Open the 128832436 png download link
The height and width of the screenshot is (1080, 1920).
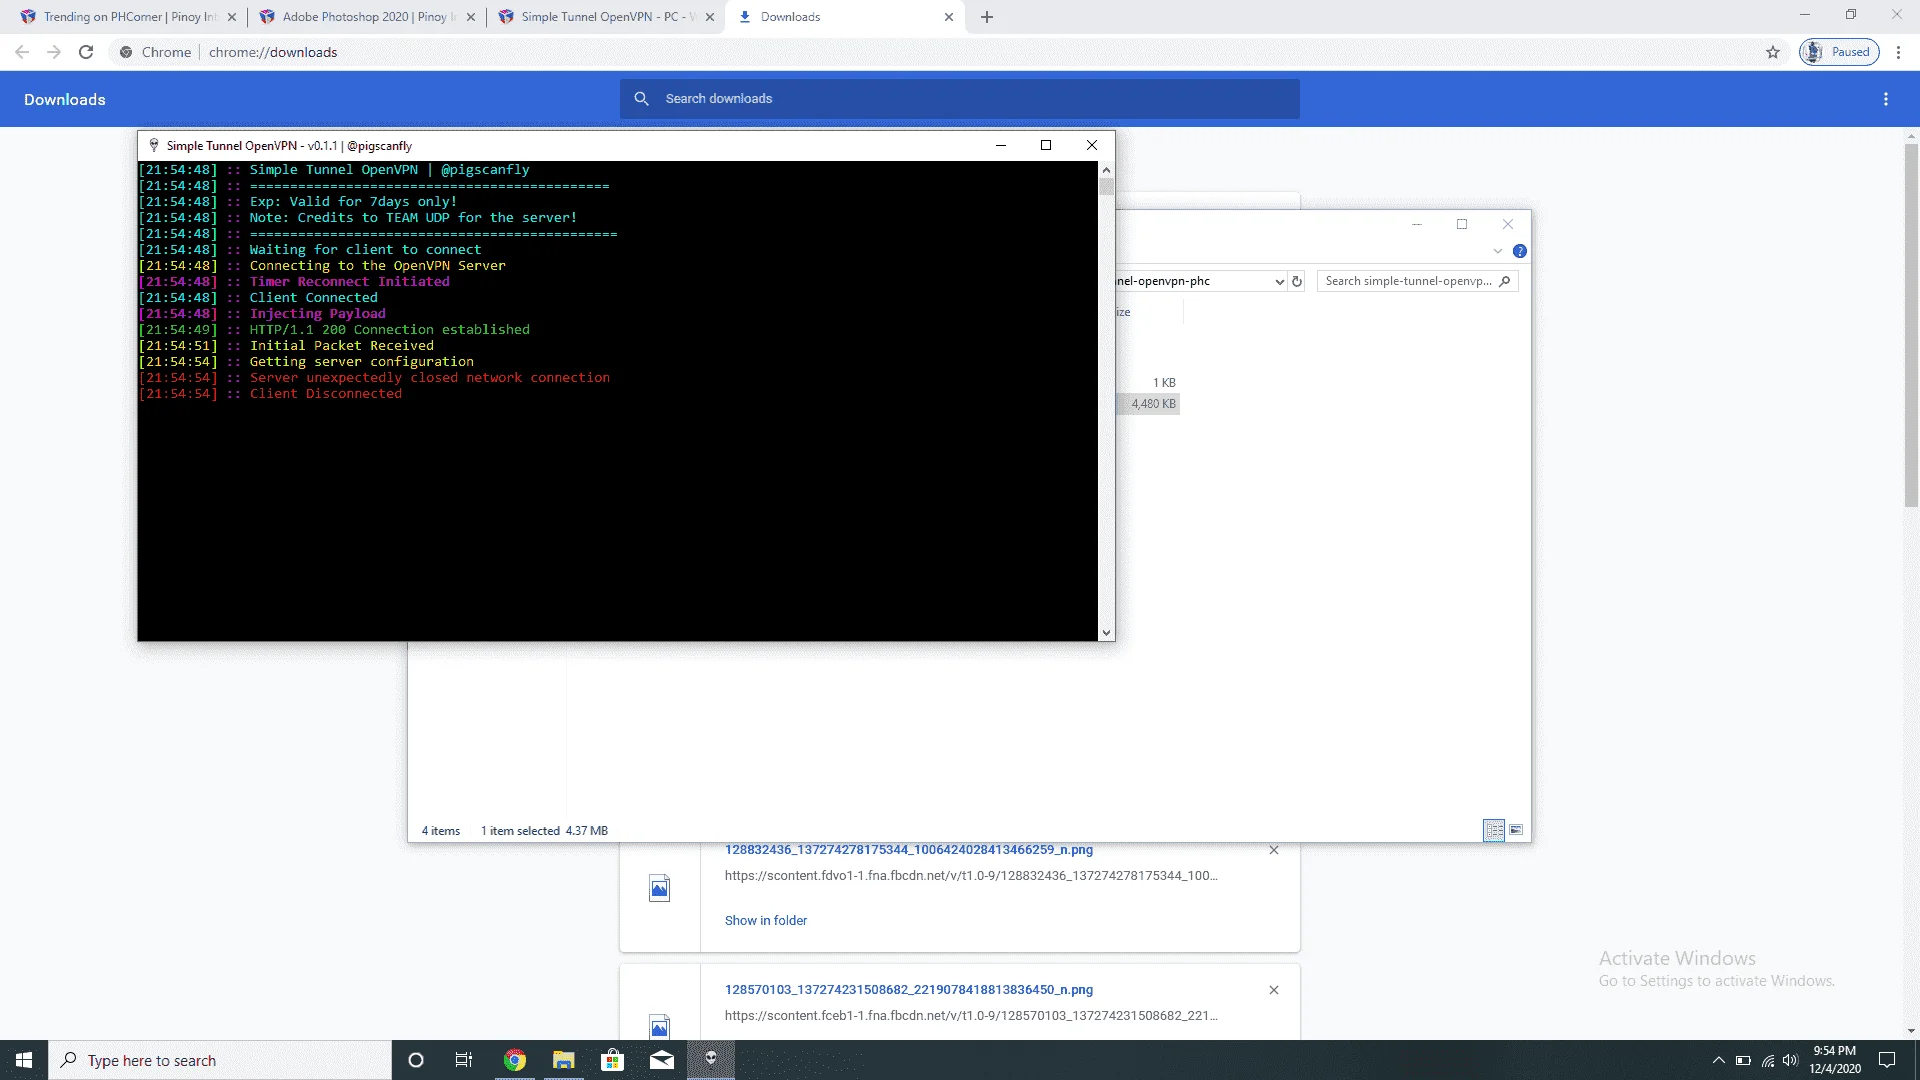point(909,850)
